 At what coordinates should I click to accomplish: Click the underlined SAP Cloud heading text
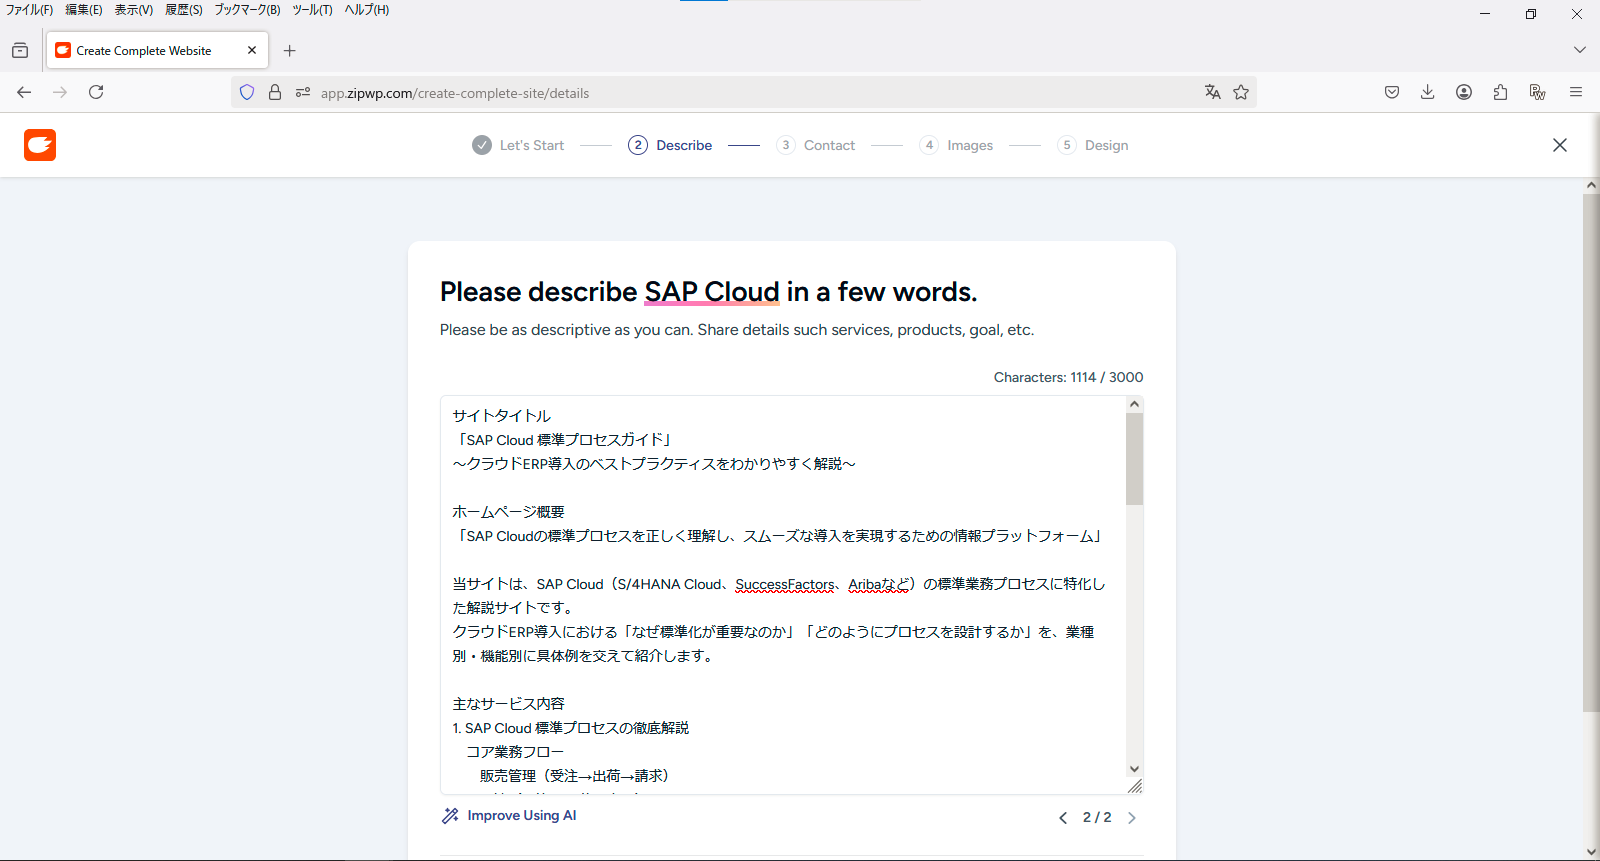[x=711, y=292]
